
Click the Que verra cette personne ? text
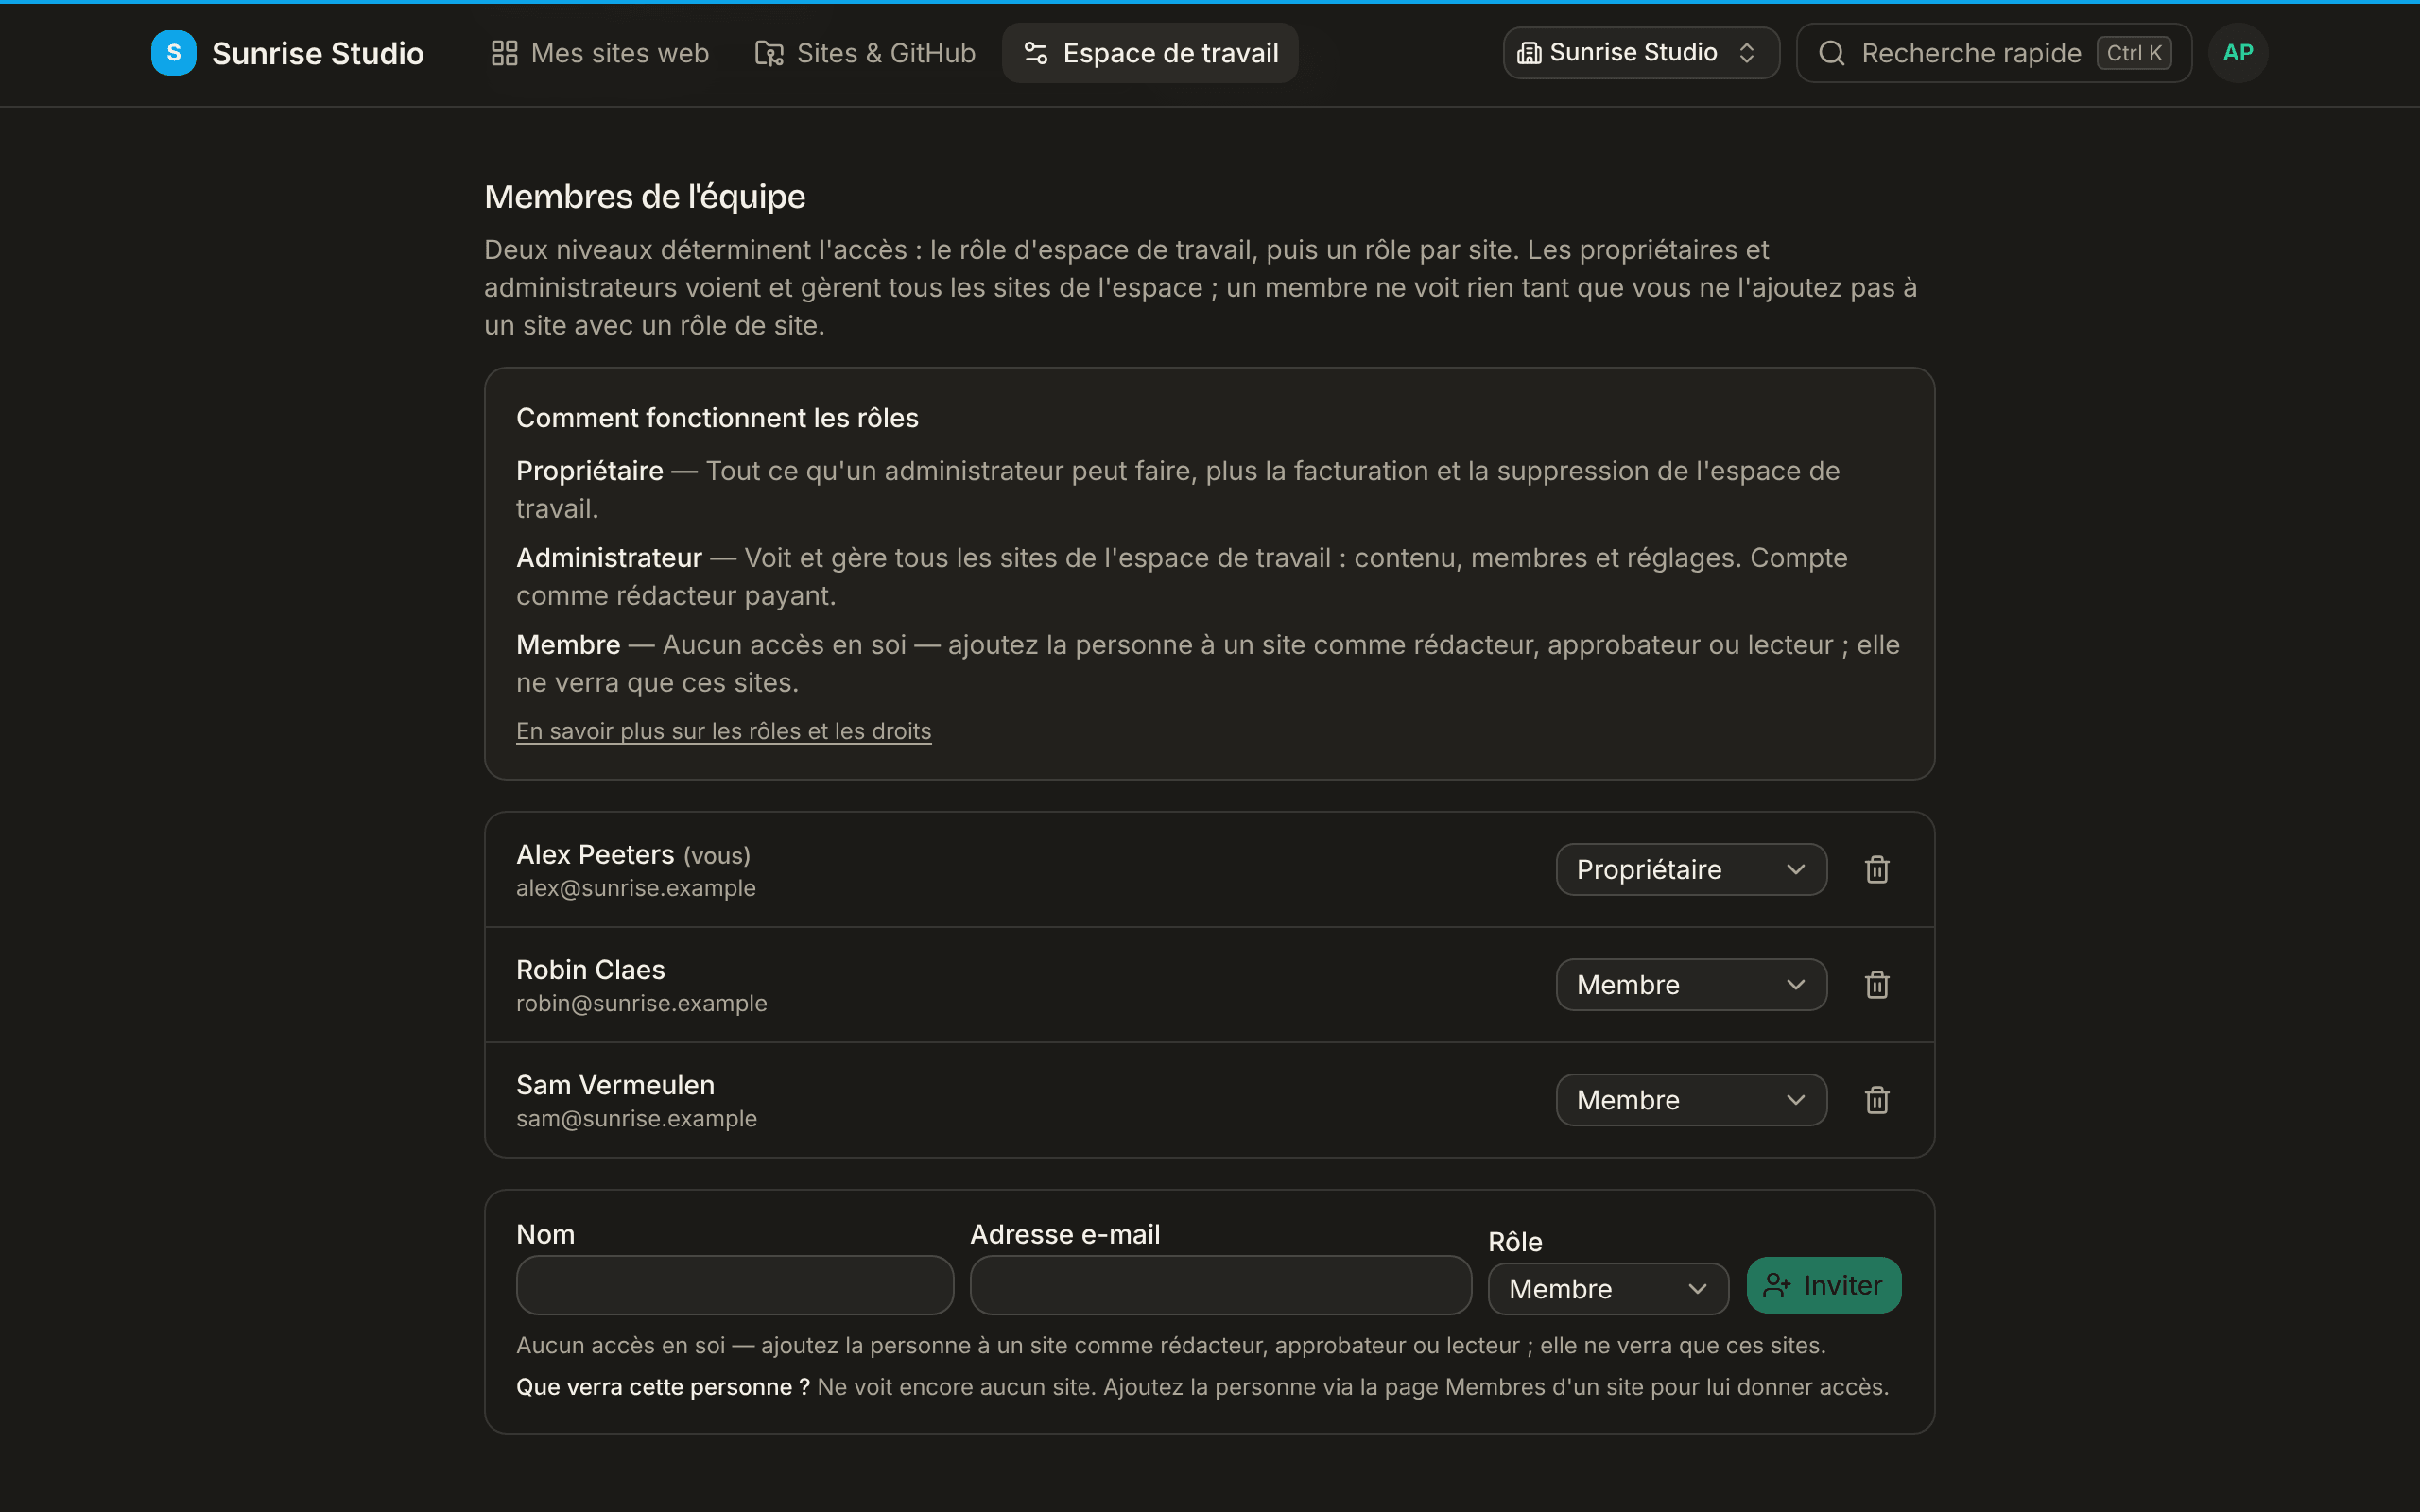coord(663,1387)
